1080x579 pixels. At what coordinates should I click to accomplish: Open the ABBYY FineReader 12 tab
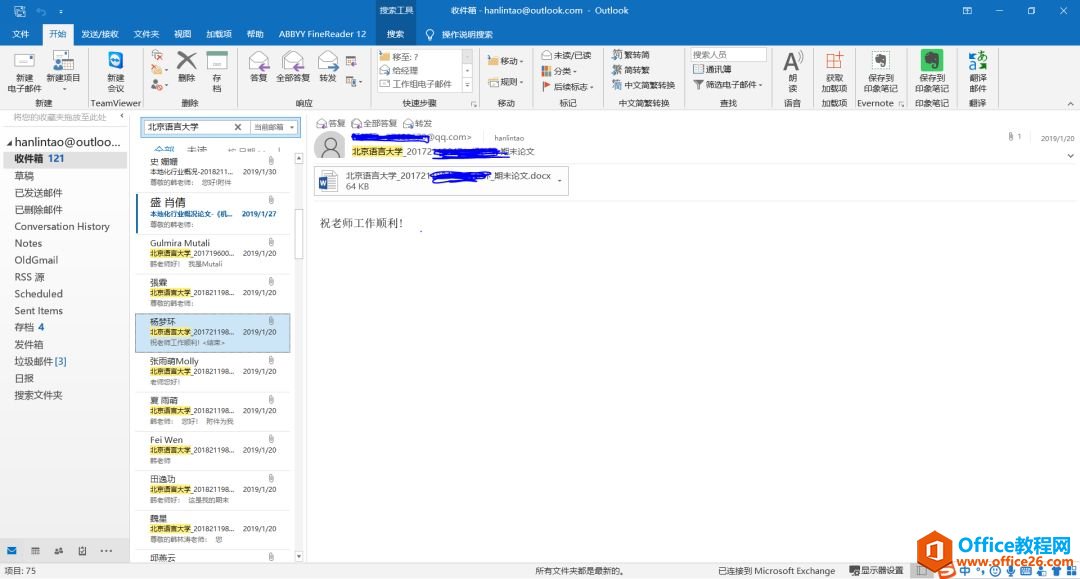(x=322, y=33)
